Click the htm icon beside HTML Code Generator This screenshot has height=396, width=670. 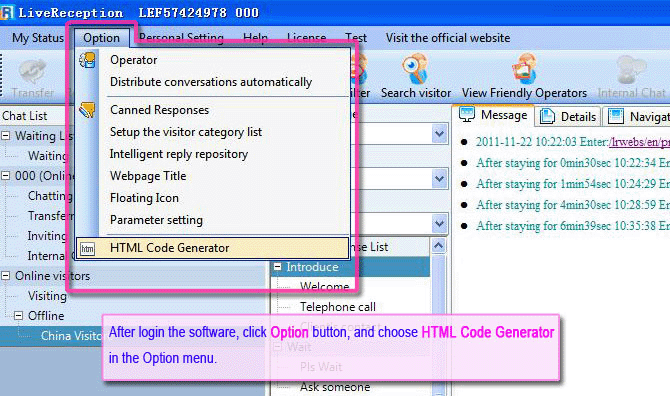[88, 249]
